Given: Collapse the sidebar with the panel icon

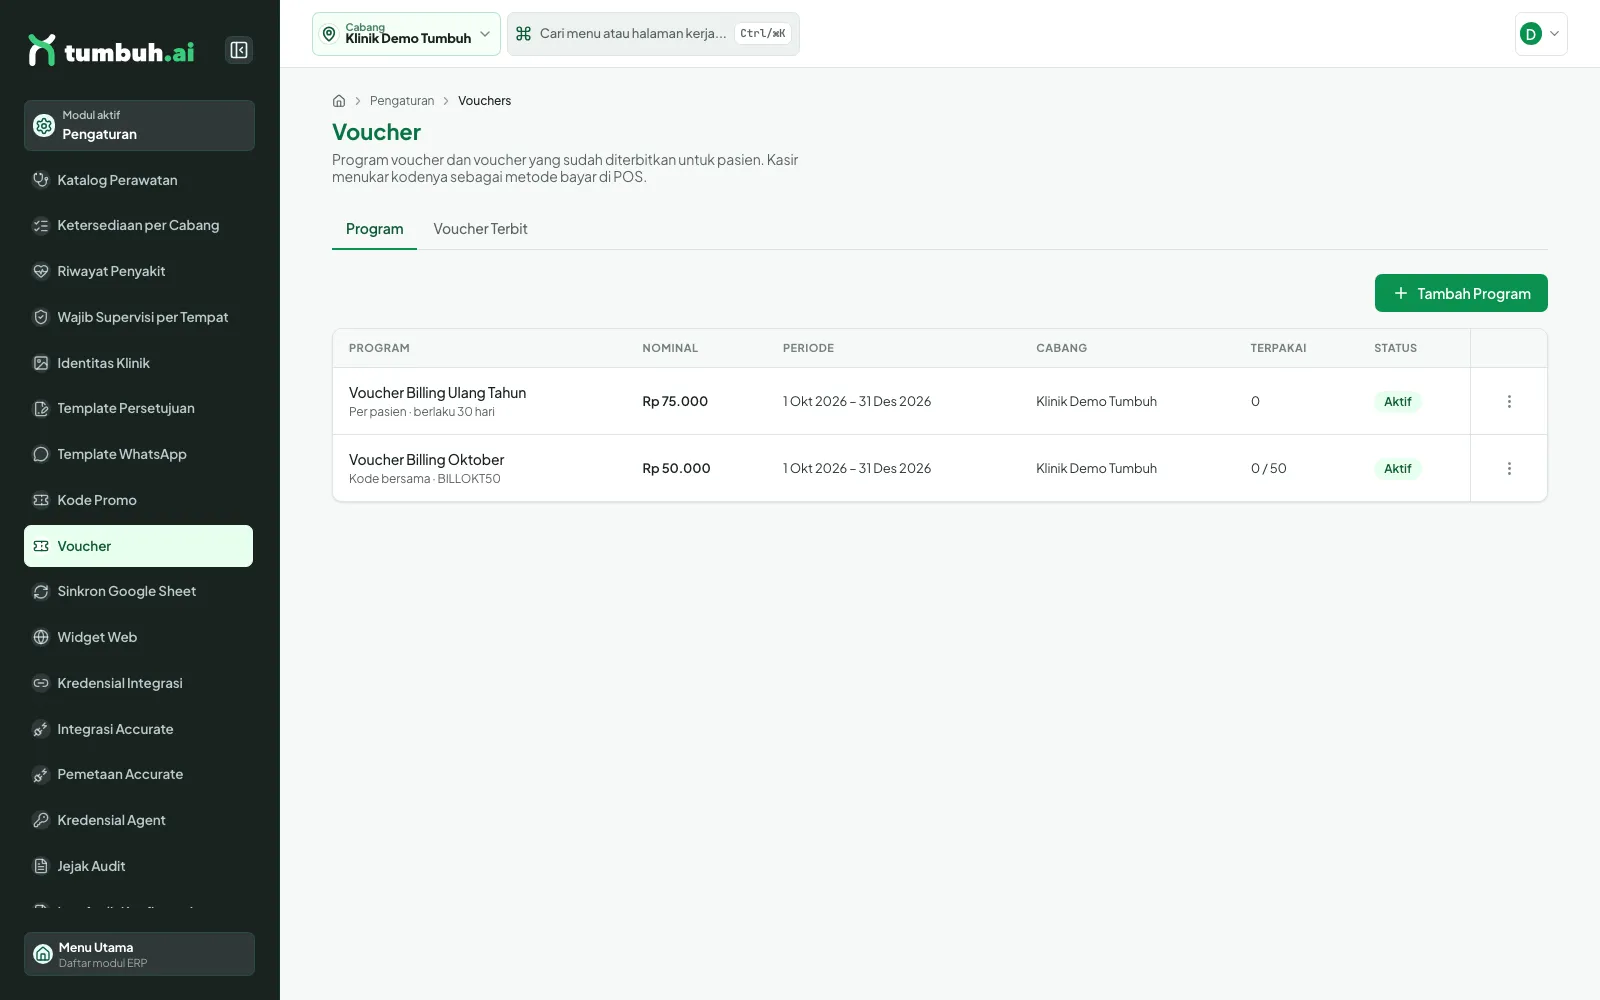Looking at the screenshot, I should point(239,50).
